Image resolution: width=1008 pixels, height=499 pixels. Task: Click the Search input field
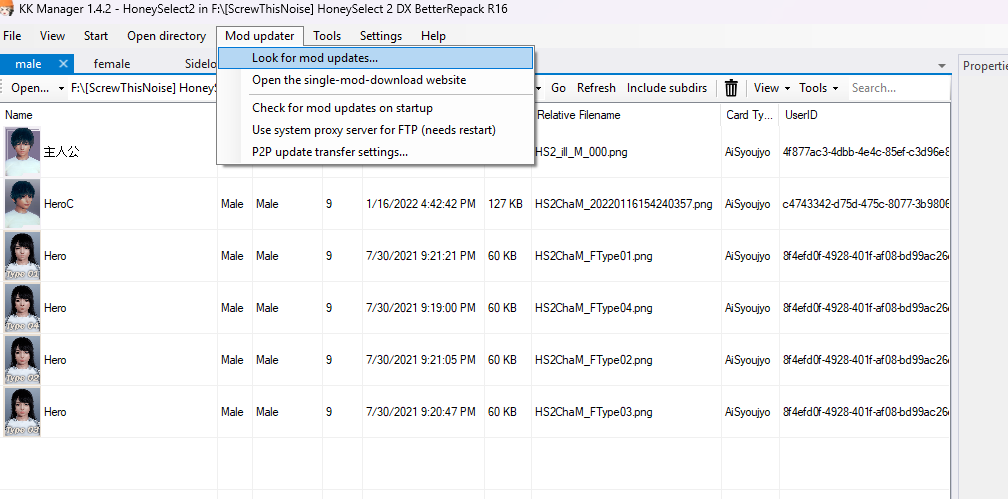click(898, 88)
